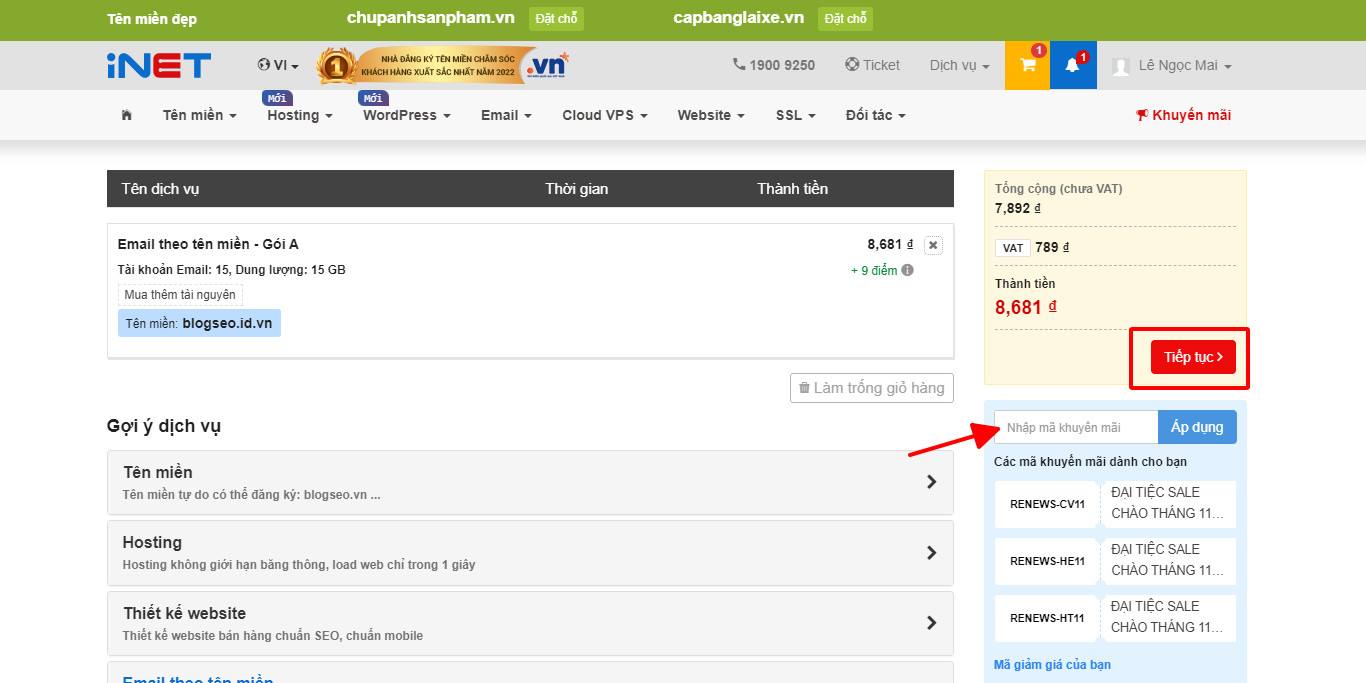The width and height of the screenshot is (1366, 683).
Task: Click the iNET logo
Action: [159, 65]
